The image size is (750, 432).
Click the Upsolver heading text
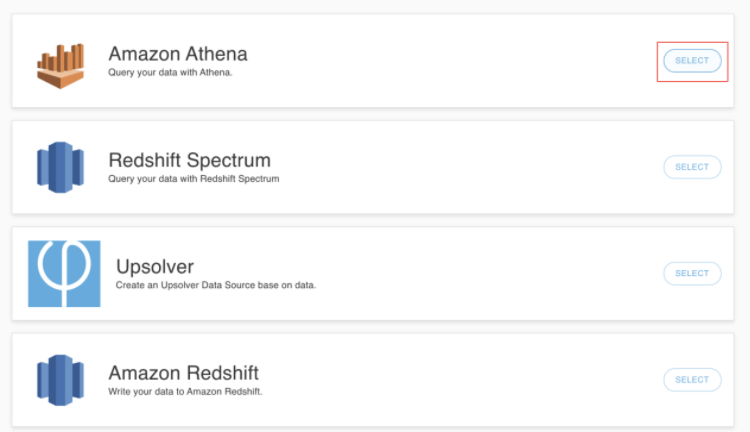pyautogui.click(x=155, y=266)
